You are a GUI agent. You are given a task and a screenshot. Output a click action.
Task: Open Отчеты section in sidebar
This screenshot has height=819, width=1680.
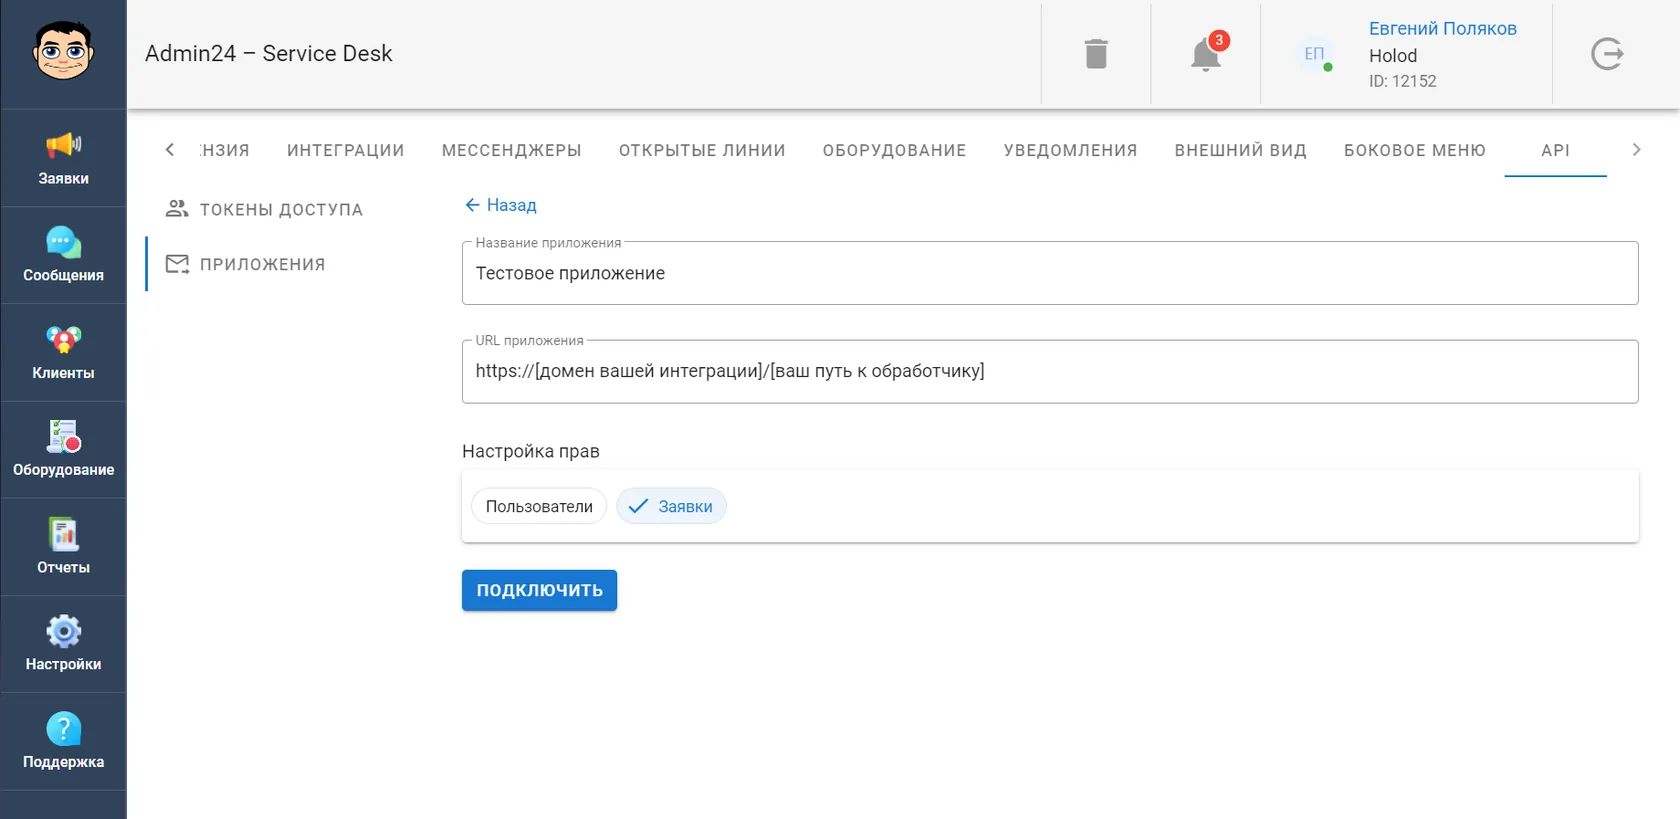coord(63,547)
